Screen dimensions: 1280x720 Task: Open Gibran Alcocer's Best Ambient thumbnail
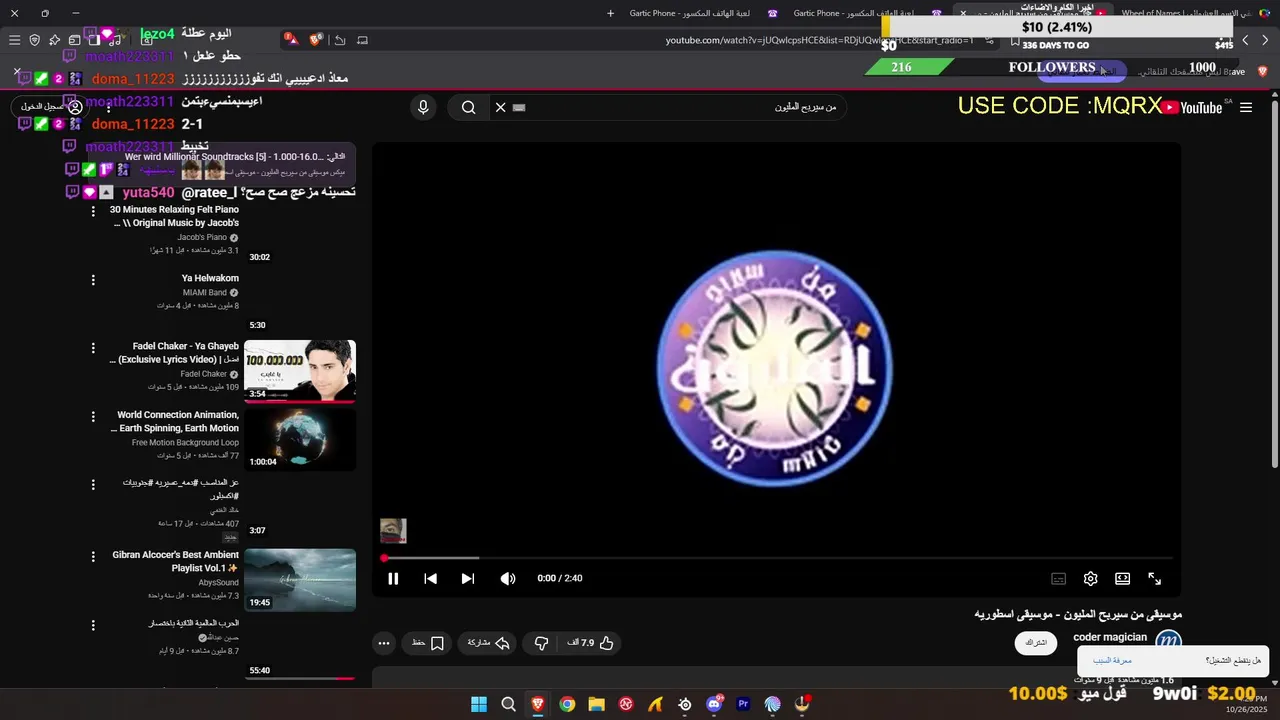(300, 580)
